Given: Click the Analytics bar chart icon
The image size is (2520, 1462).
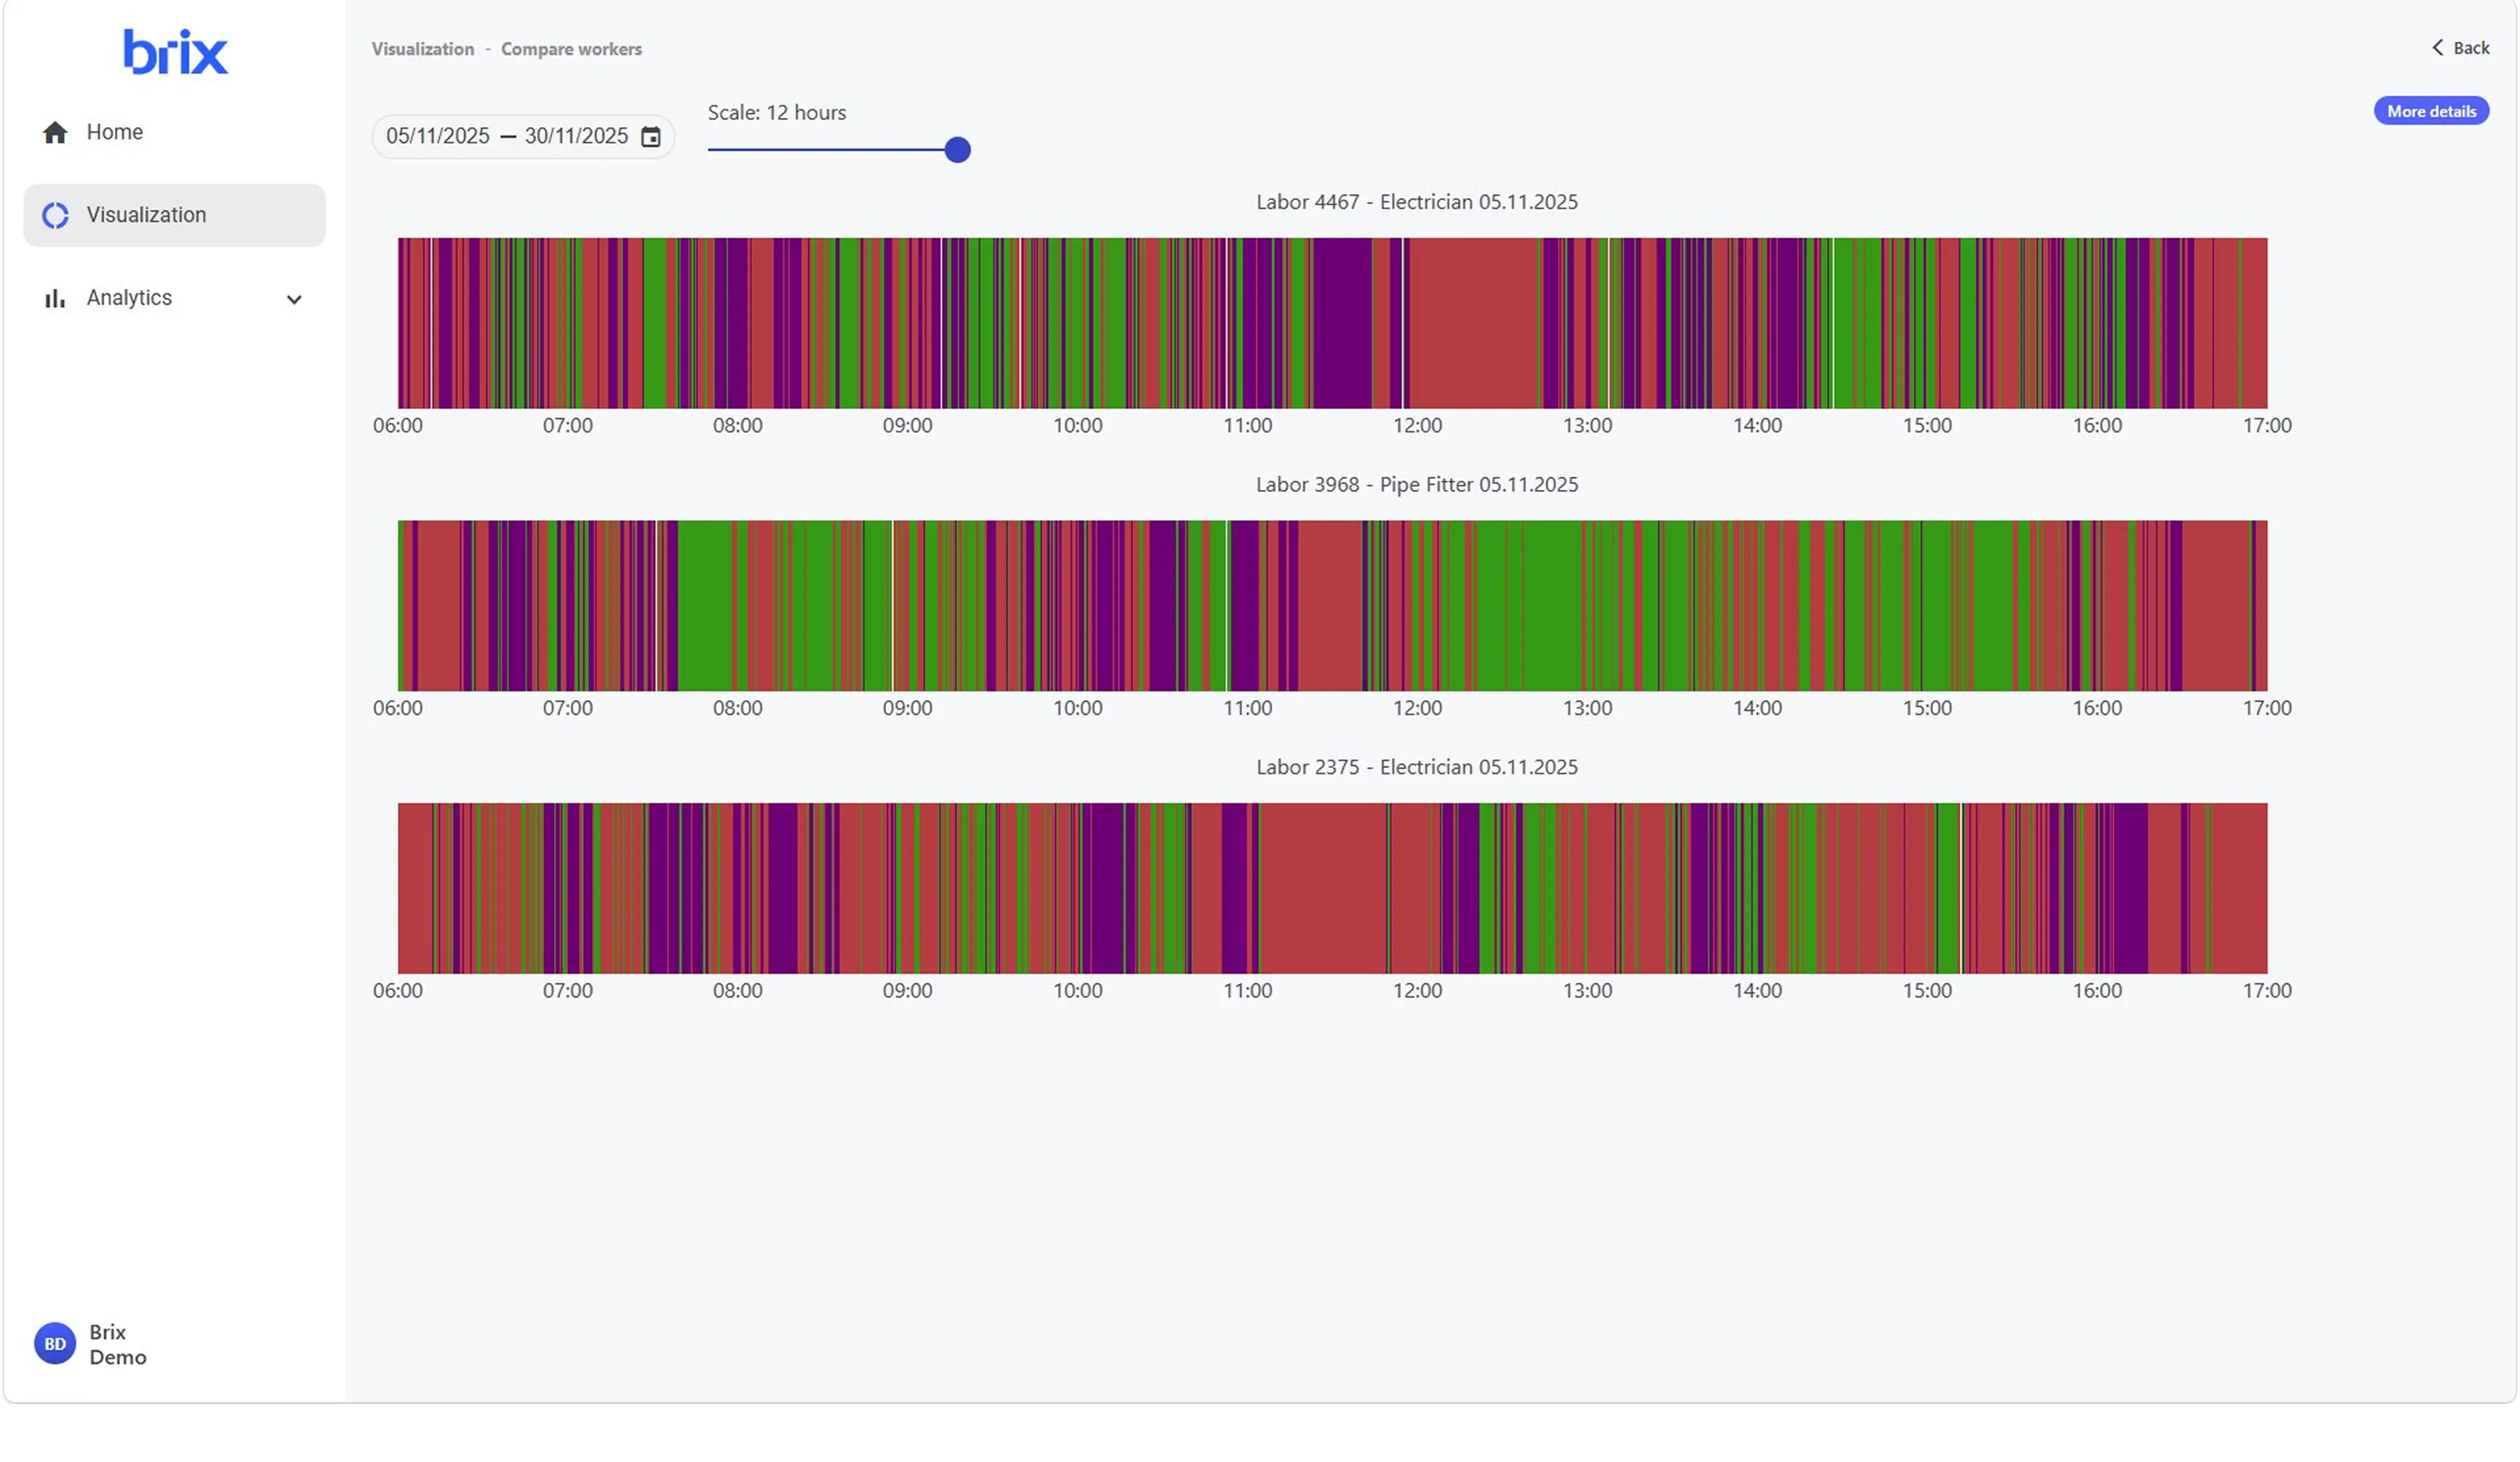Looking at the screenshot, I should click(55, 298).
